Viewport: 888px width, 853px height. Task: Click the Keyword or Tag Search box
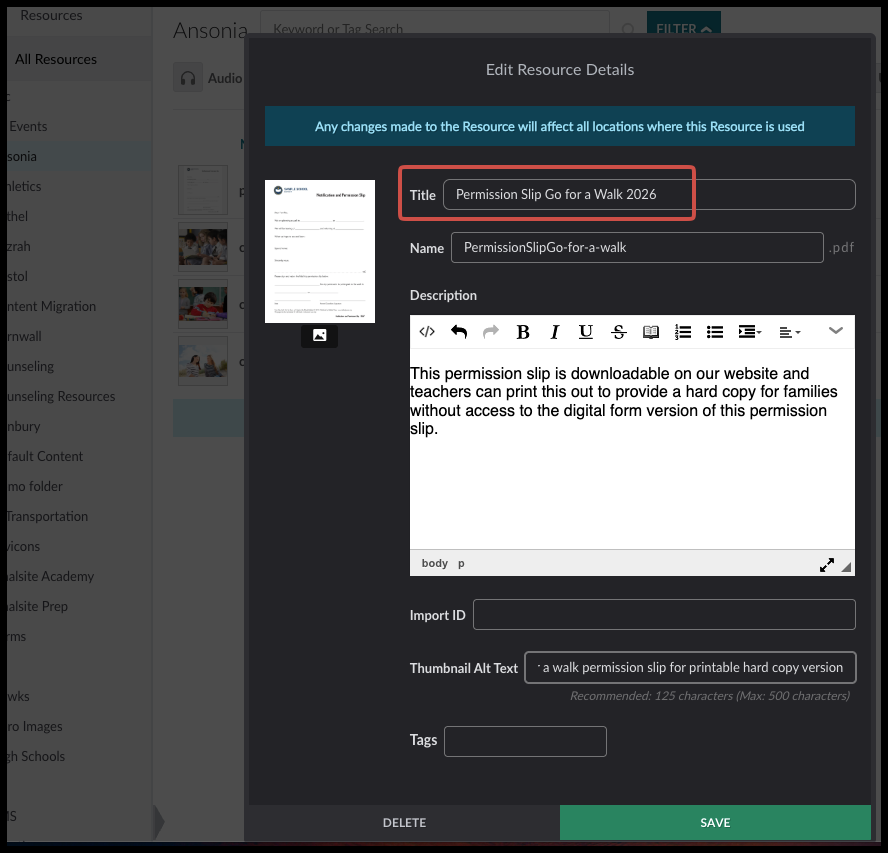(434, 23)
